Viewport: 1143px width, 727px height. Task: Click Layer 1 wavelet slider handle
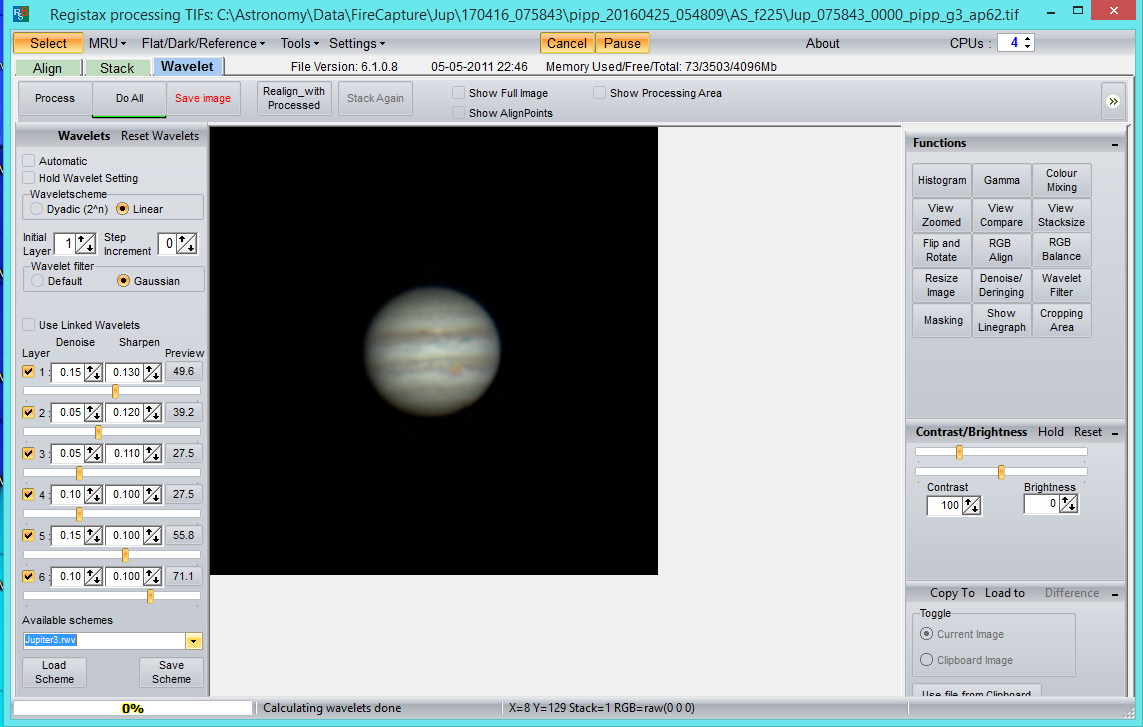115,392
